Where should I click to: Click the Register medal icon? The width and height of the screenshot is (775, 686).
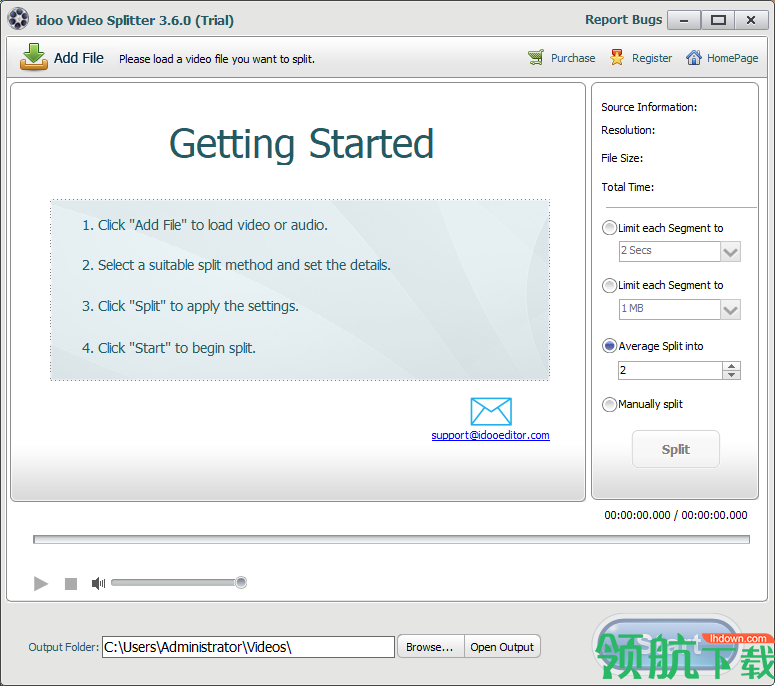tap(617, 57)
